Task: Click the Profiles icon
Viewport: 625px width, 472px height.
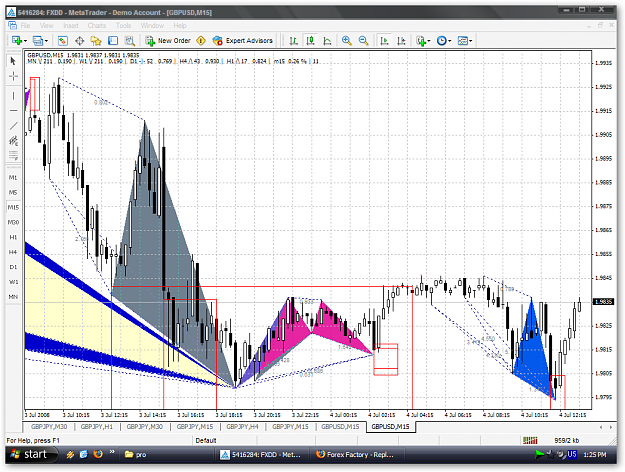Action: (x=37, y=41)
